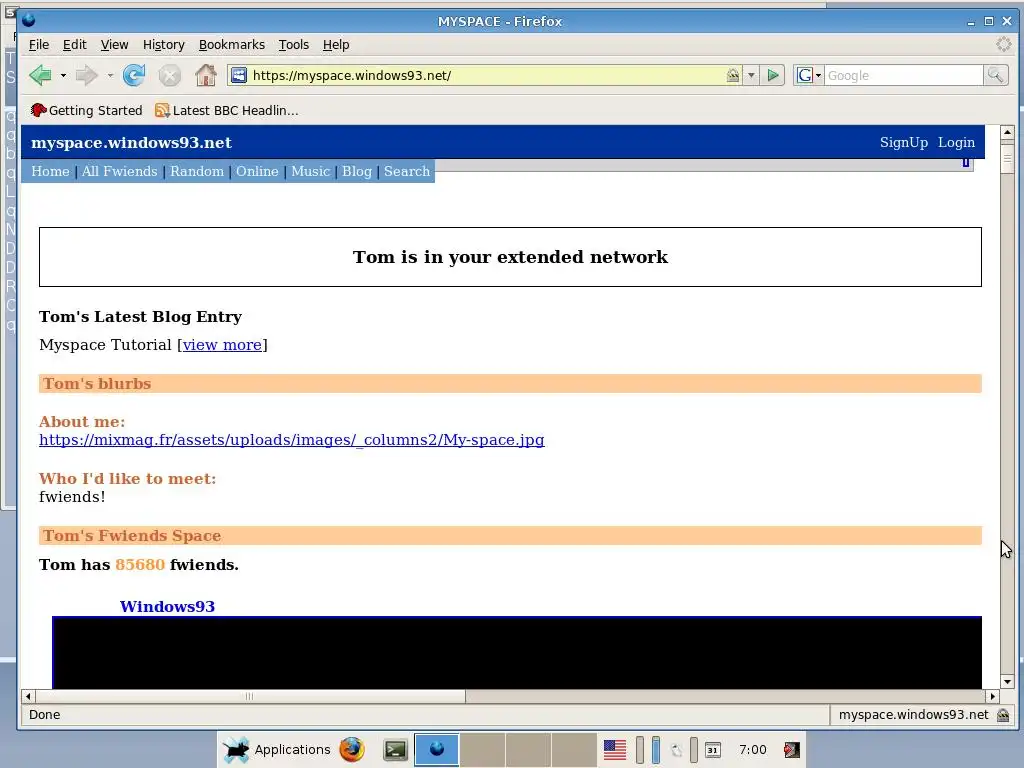
Task: Open the Applications menu on the panel
Action: click(277, 750)
